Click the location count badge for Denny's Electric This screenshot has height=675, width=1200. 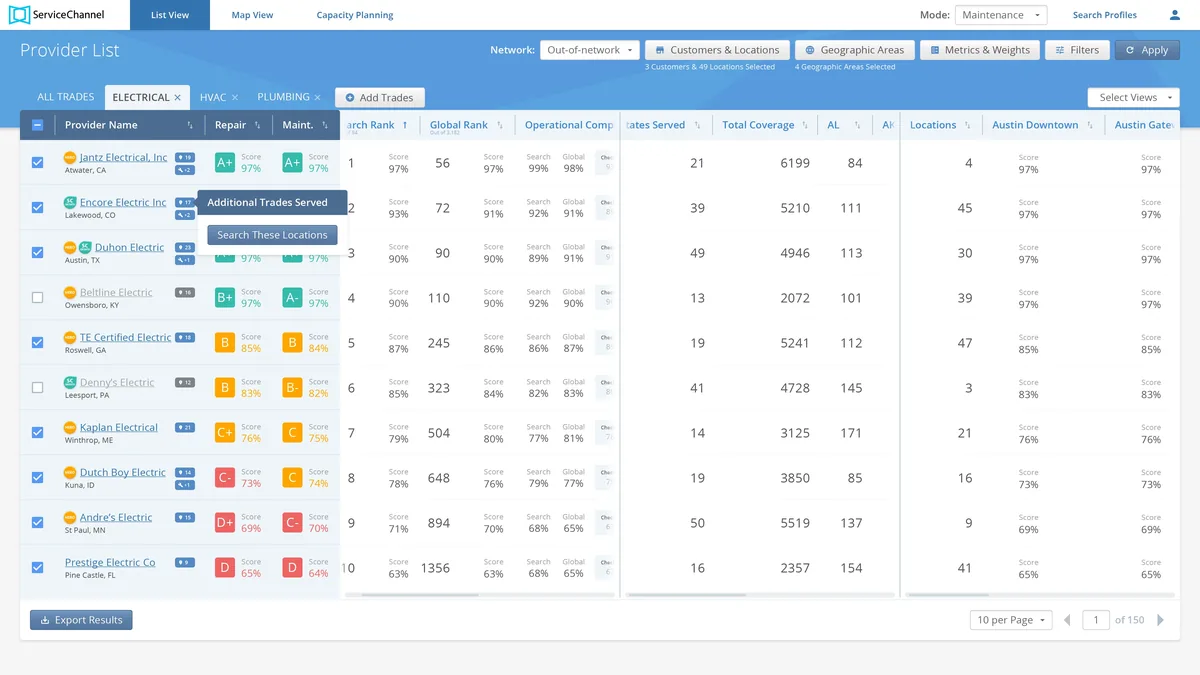point(185,383)
